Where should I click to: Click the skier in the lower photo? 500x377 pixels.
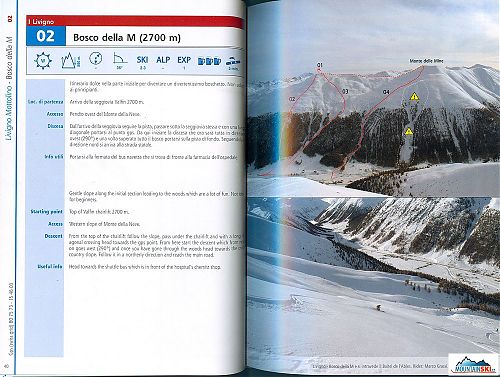[x=379, y=307]
